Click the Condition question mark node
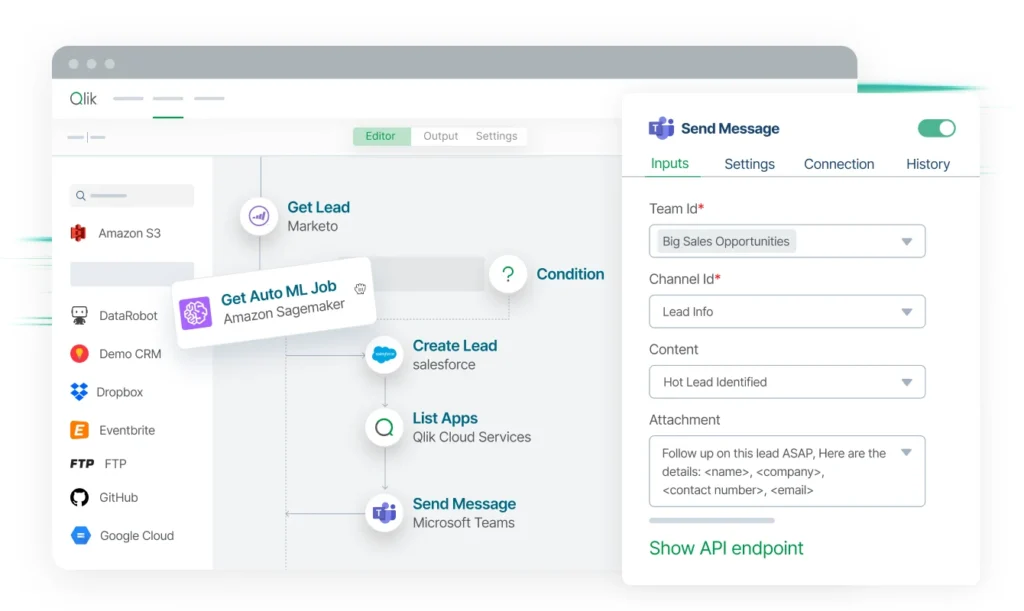The width and height of the screenshot is (1024, 611). point(508,274)
